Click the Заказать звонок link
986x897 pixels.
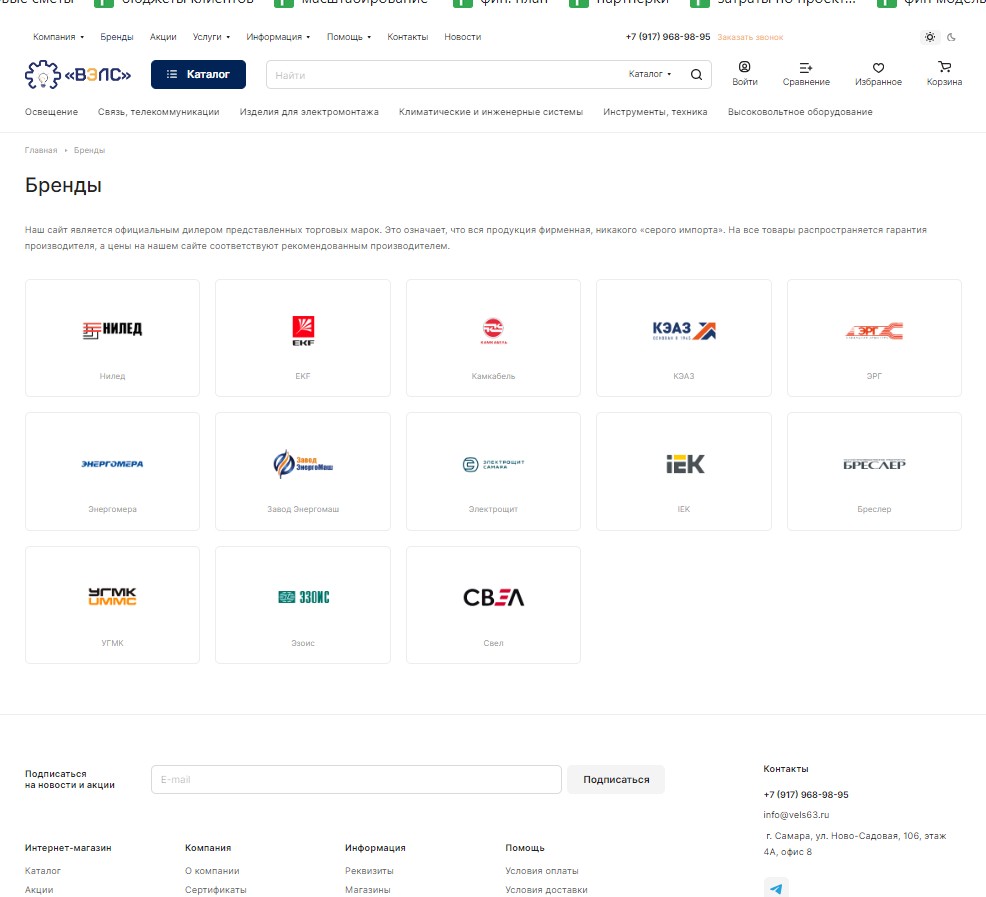pos(750,38)
